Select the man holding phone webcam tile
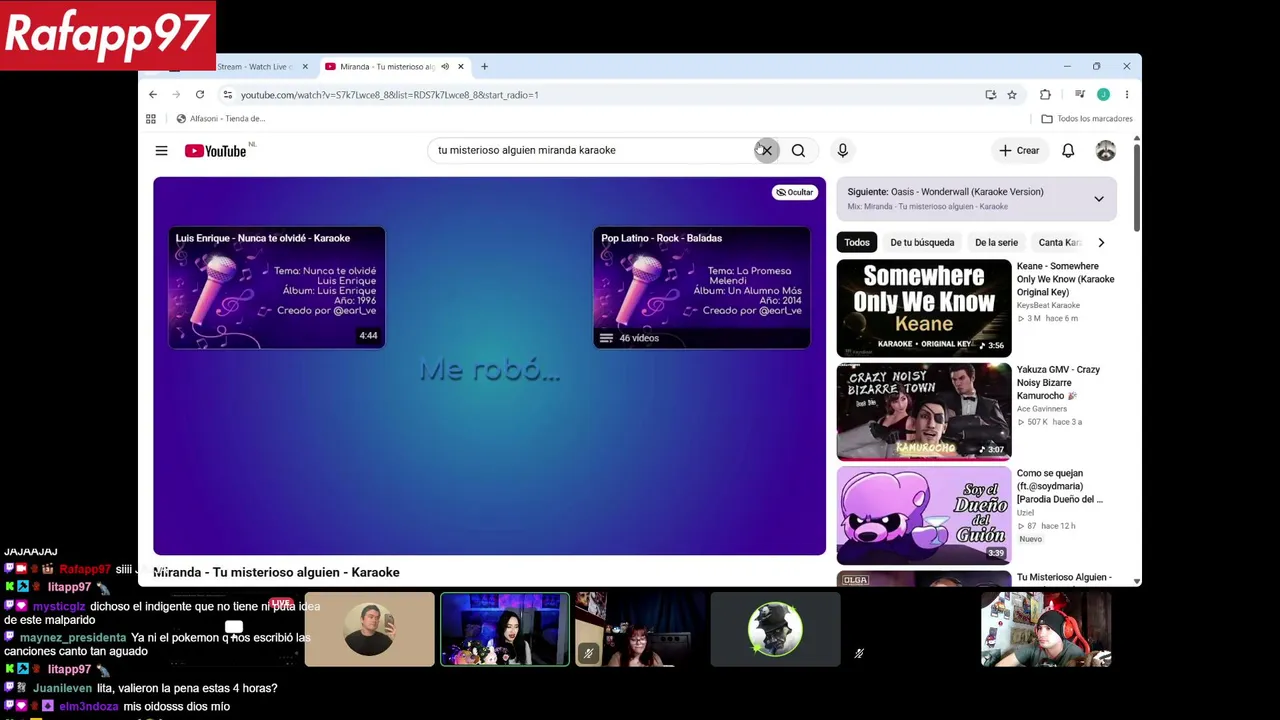Viewport: 1280px width, 720px height. 370,630
